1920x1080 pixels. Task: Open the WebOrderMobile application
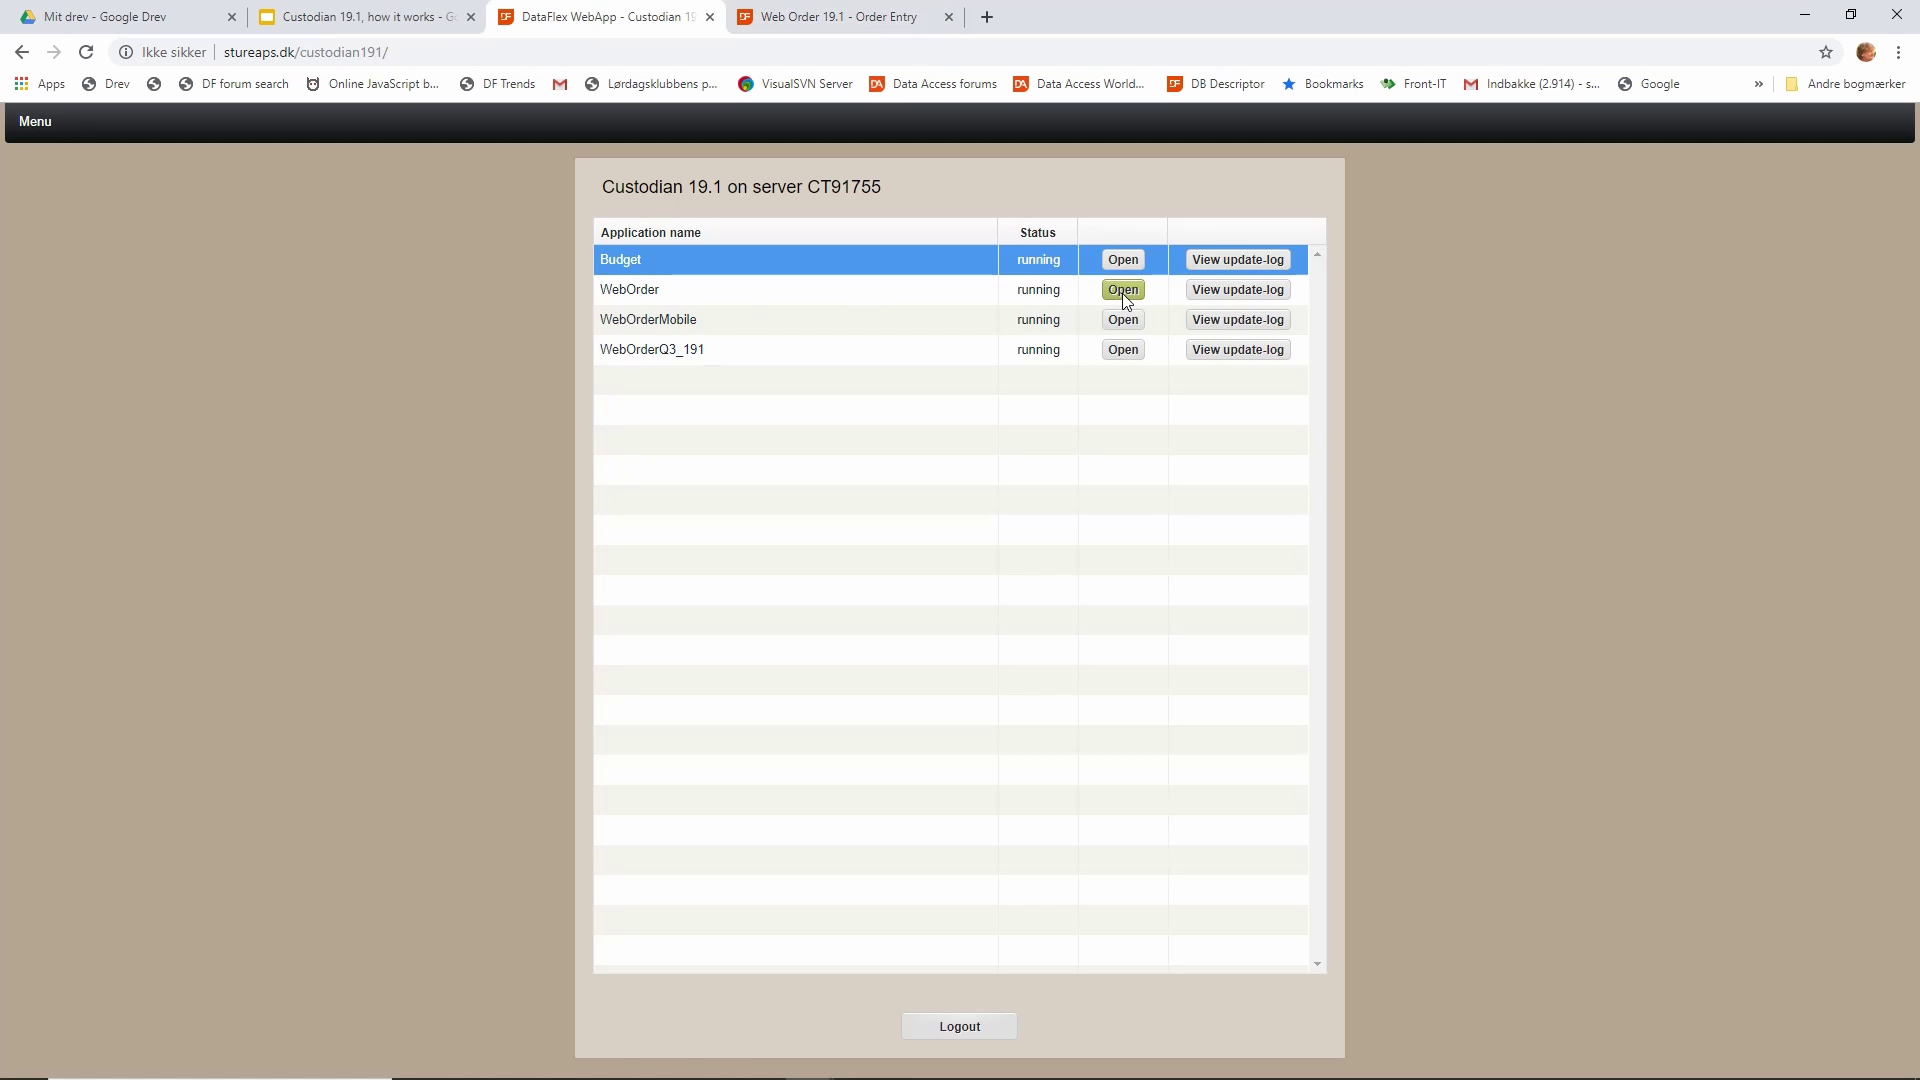click(1123, 320)
